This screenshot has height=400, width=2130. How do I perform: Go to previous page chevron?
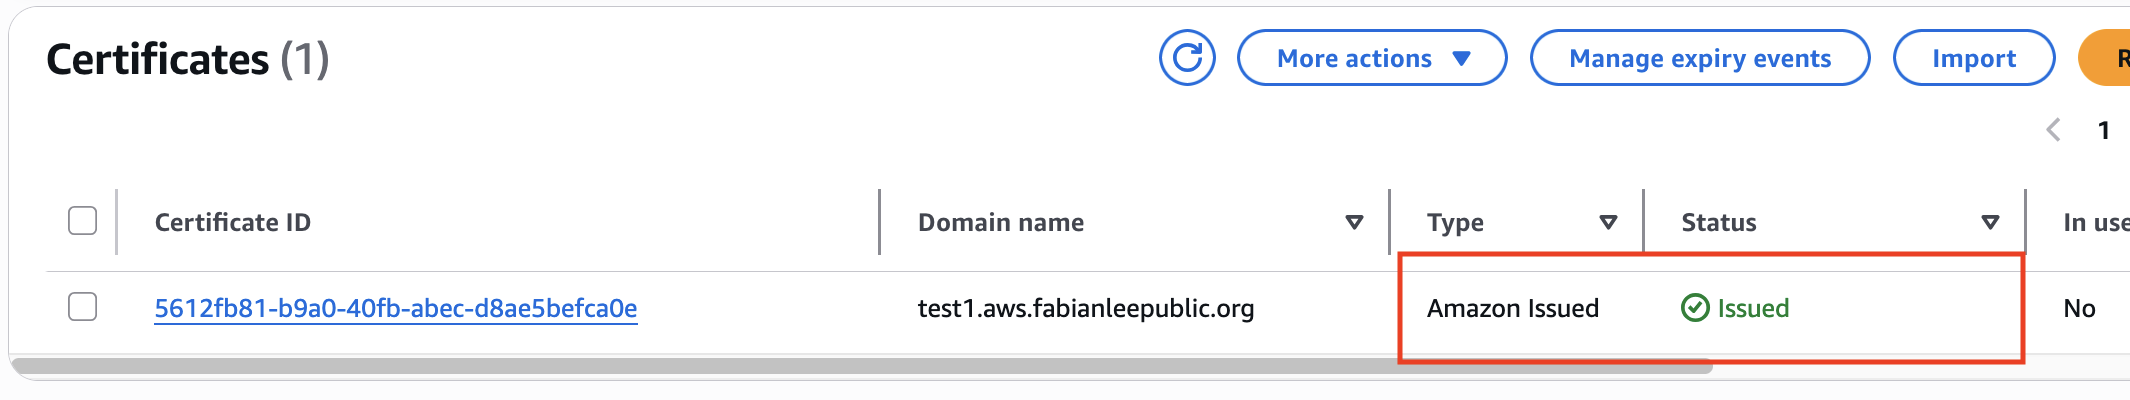point(2053,130)
